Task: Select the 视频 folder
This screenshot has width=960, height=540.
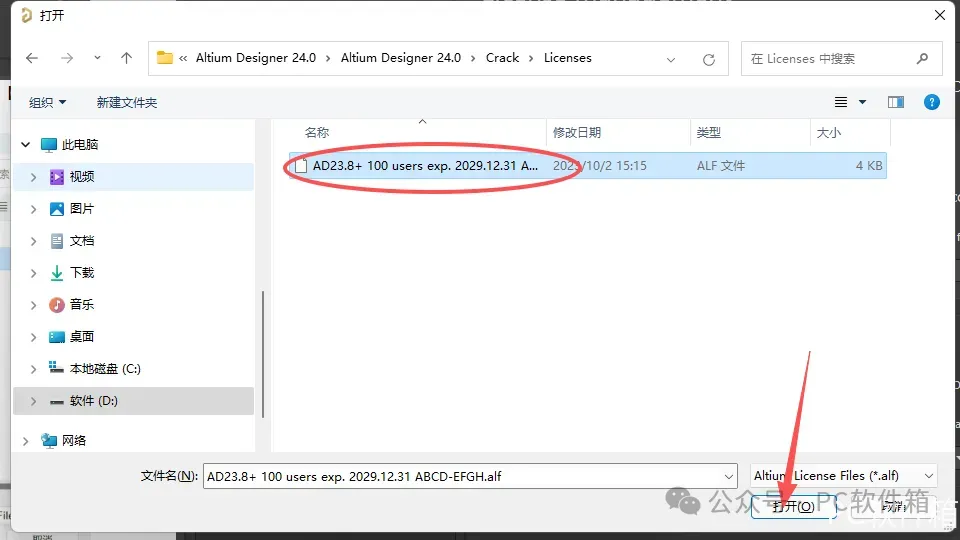Action: (x=81, y=177)
